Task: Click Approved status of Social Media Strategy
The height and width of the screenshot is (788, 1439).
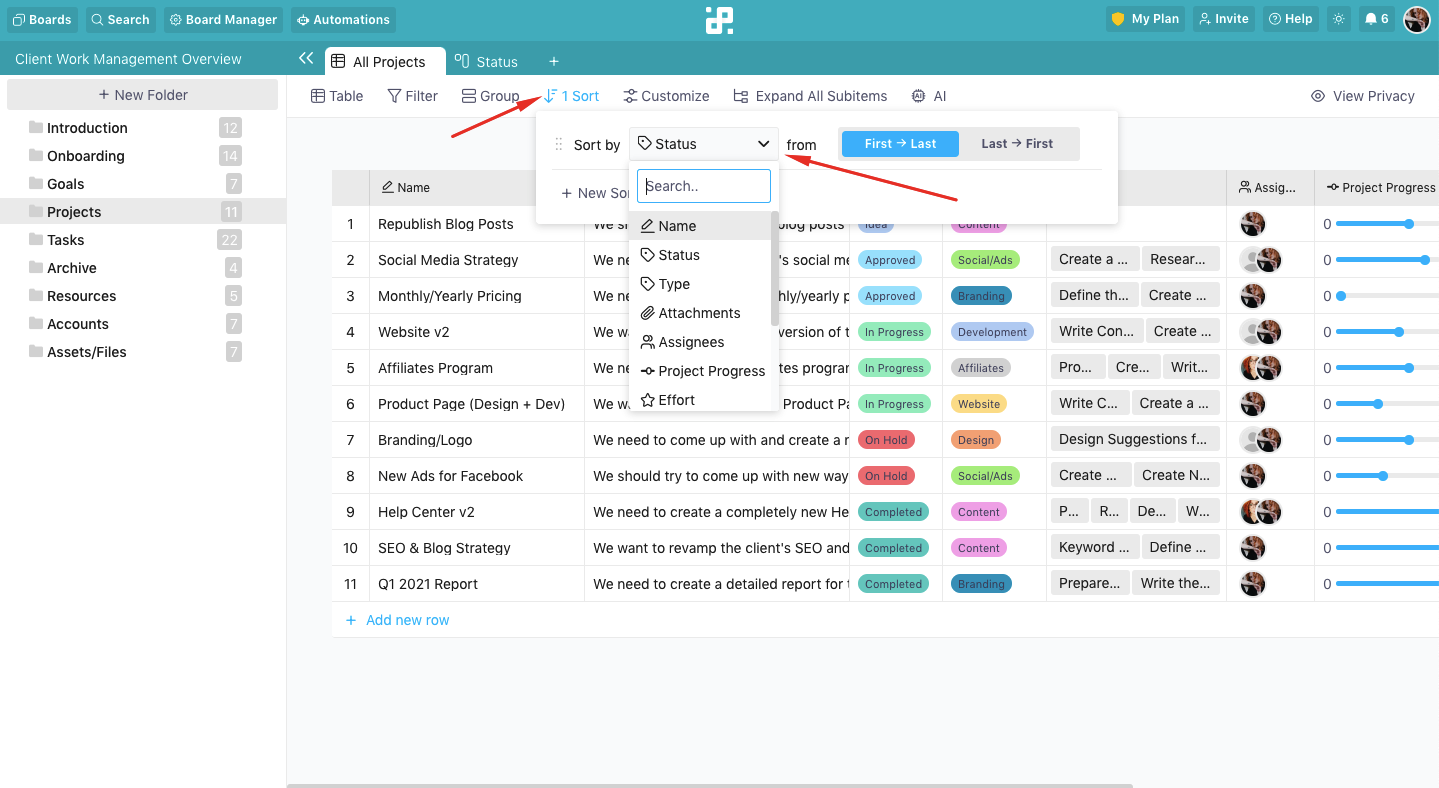Action: [x=890, y=260]
